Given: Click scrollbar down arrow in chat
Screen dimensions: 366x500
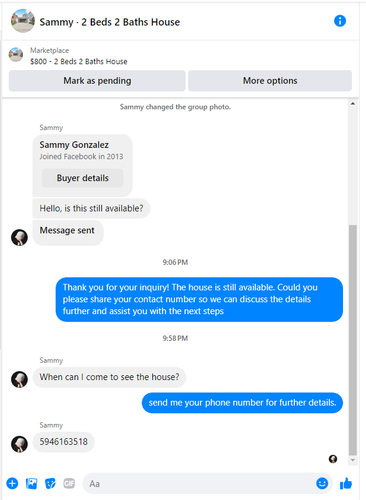Looking at the screenshot, I should pos(353,460).
